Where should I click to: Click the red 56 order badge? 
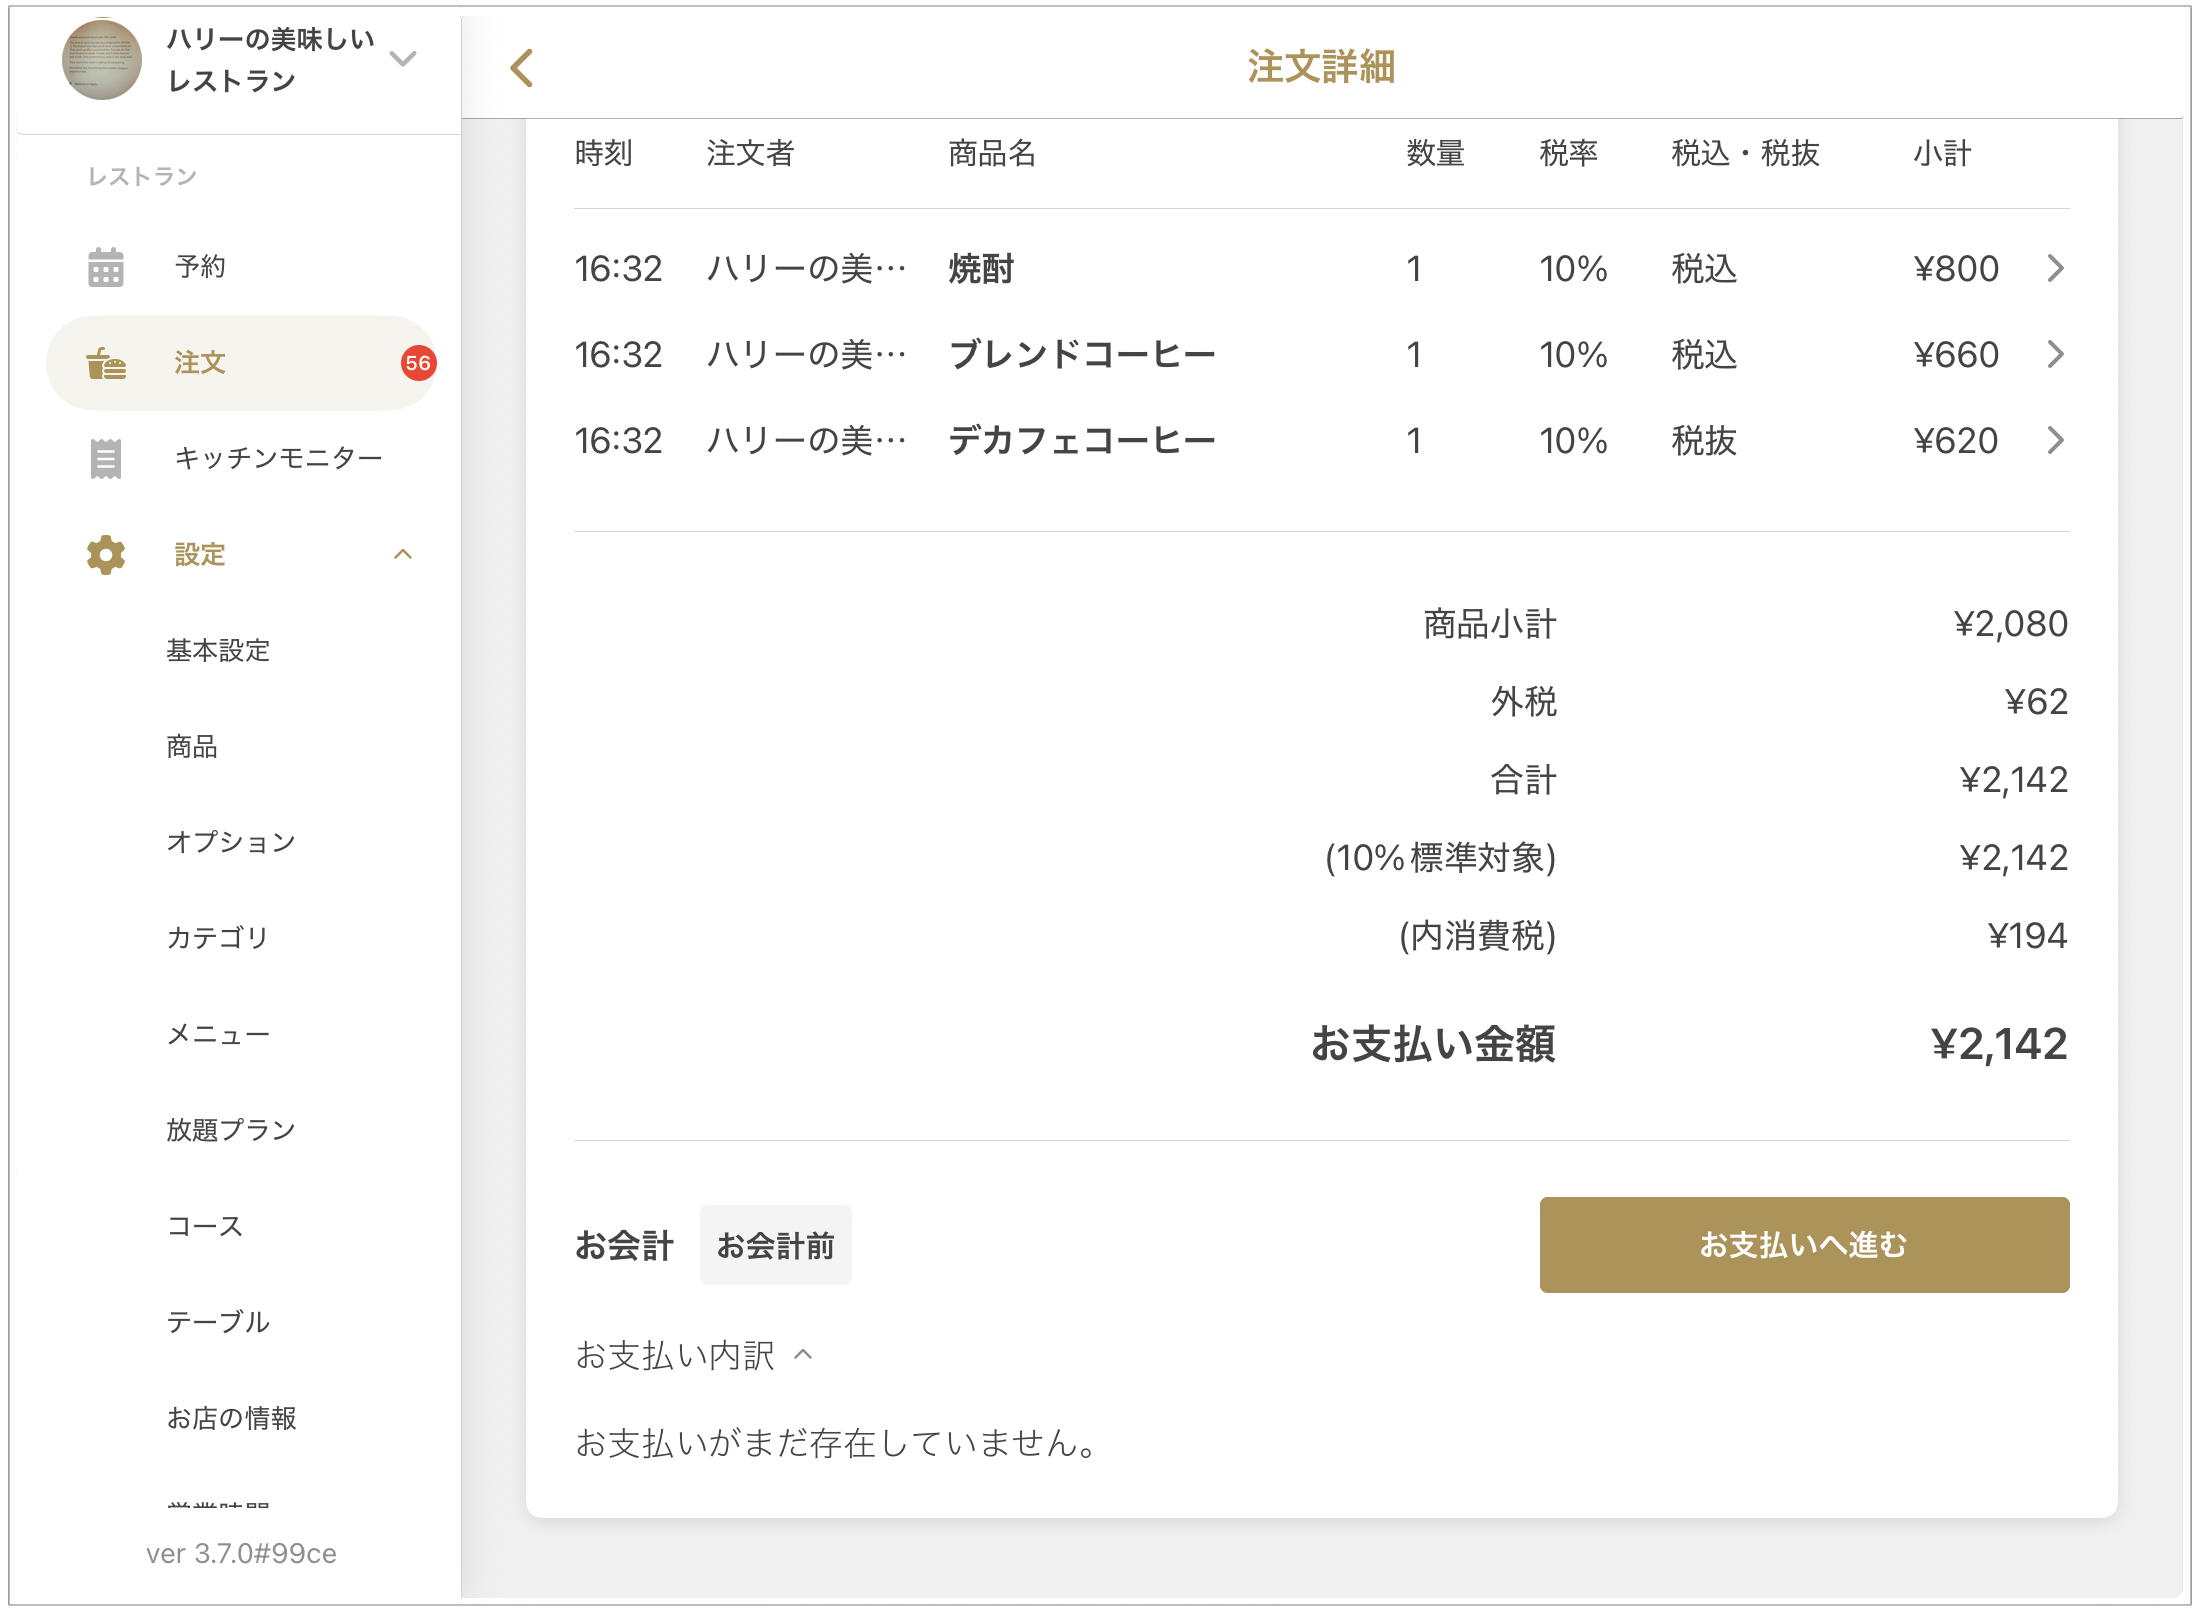click(418, 363)
